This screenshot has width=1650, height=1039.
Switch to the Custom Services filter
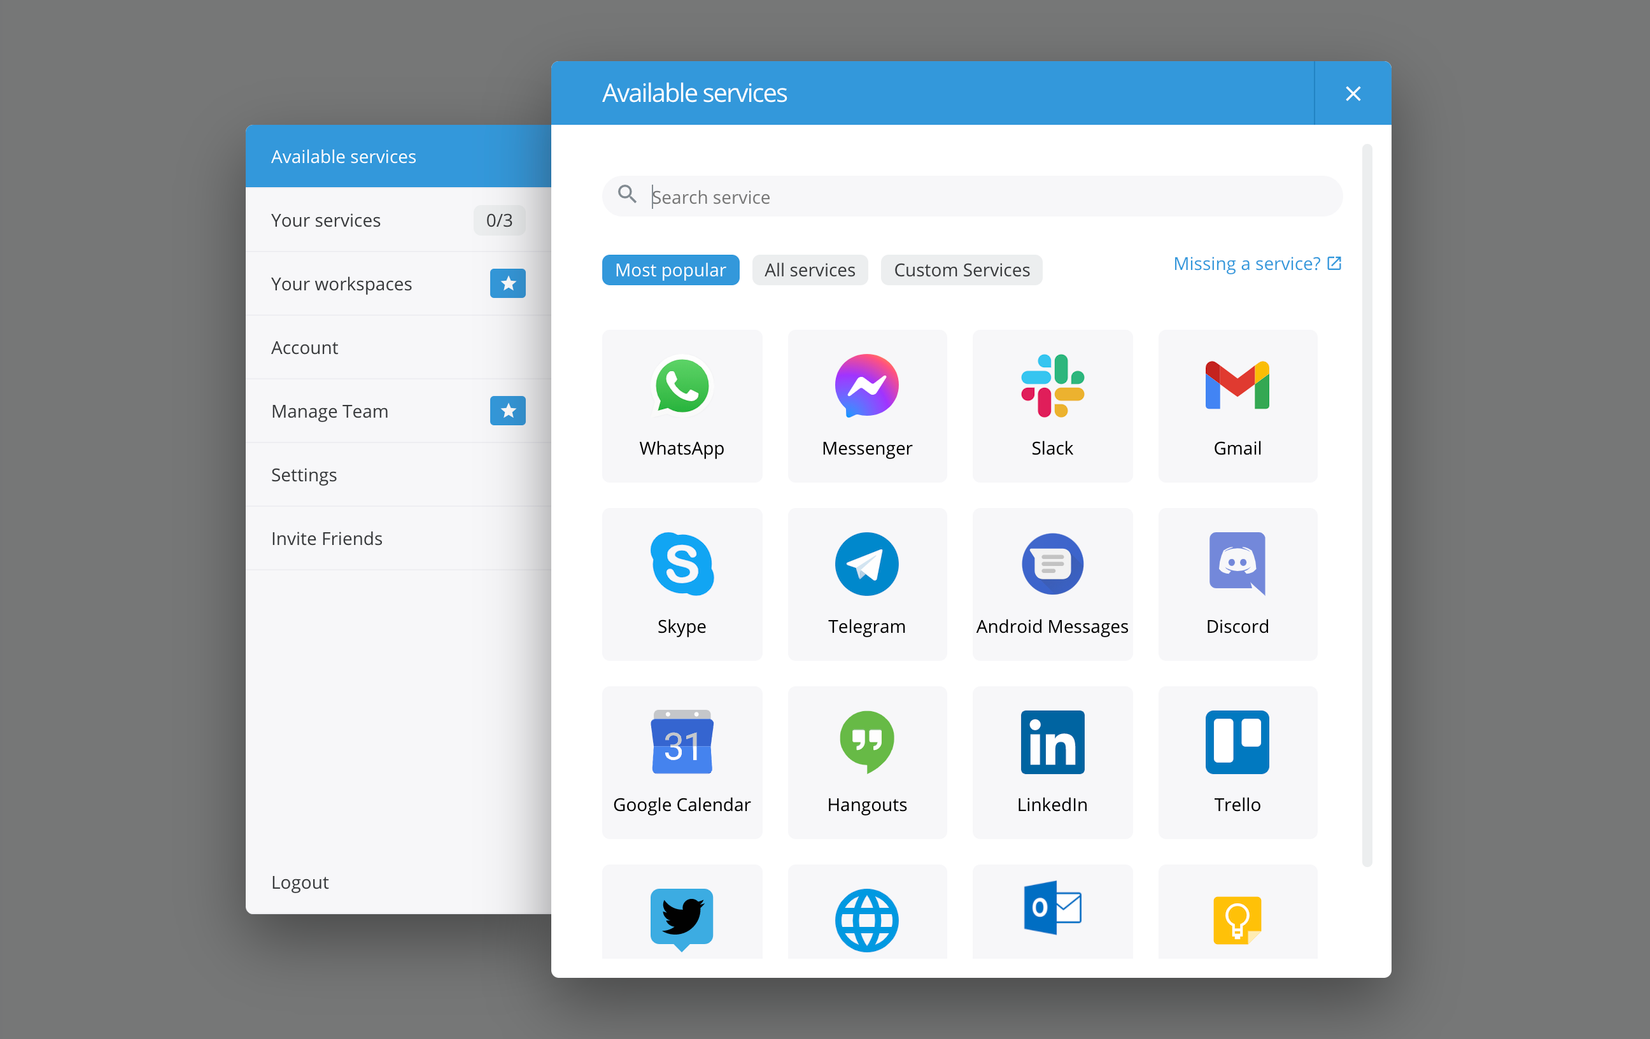pyautogui.click(x=961, y=270)
